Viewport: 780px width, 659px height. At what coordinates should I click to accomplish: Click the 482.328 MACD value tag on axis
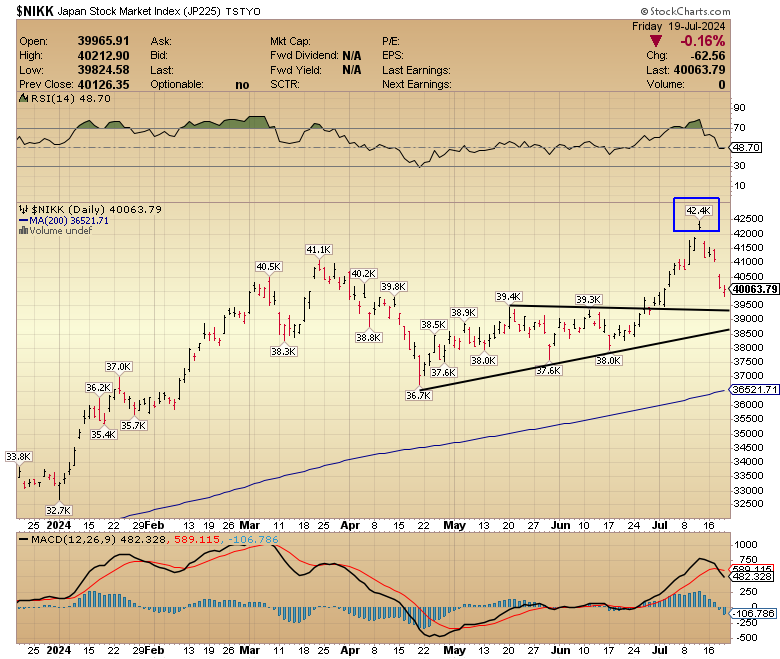752,576
